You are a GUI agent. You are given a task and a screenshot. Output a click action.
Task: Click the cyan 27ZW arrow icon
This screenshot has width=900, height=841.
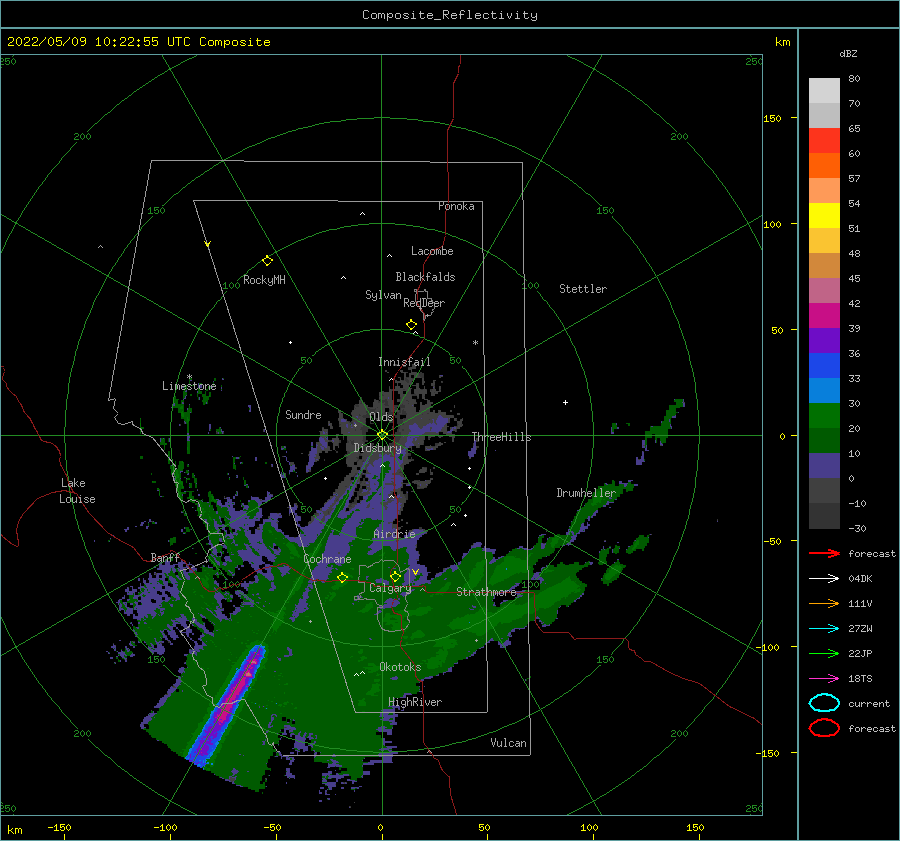(824, 629)
